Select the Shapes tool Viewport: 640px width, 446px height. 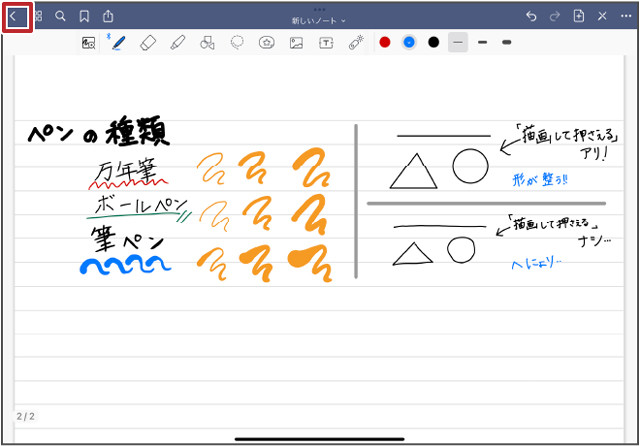pos(208,43)
